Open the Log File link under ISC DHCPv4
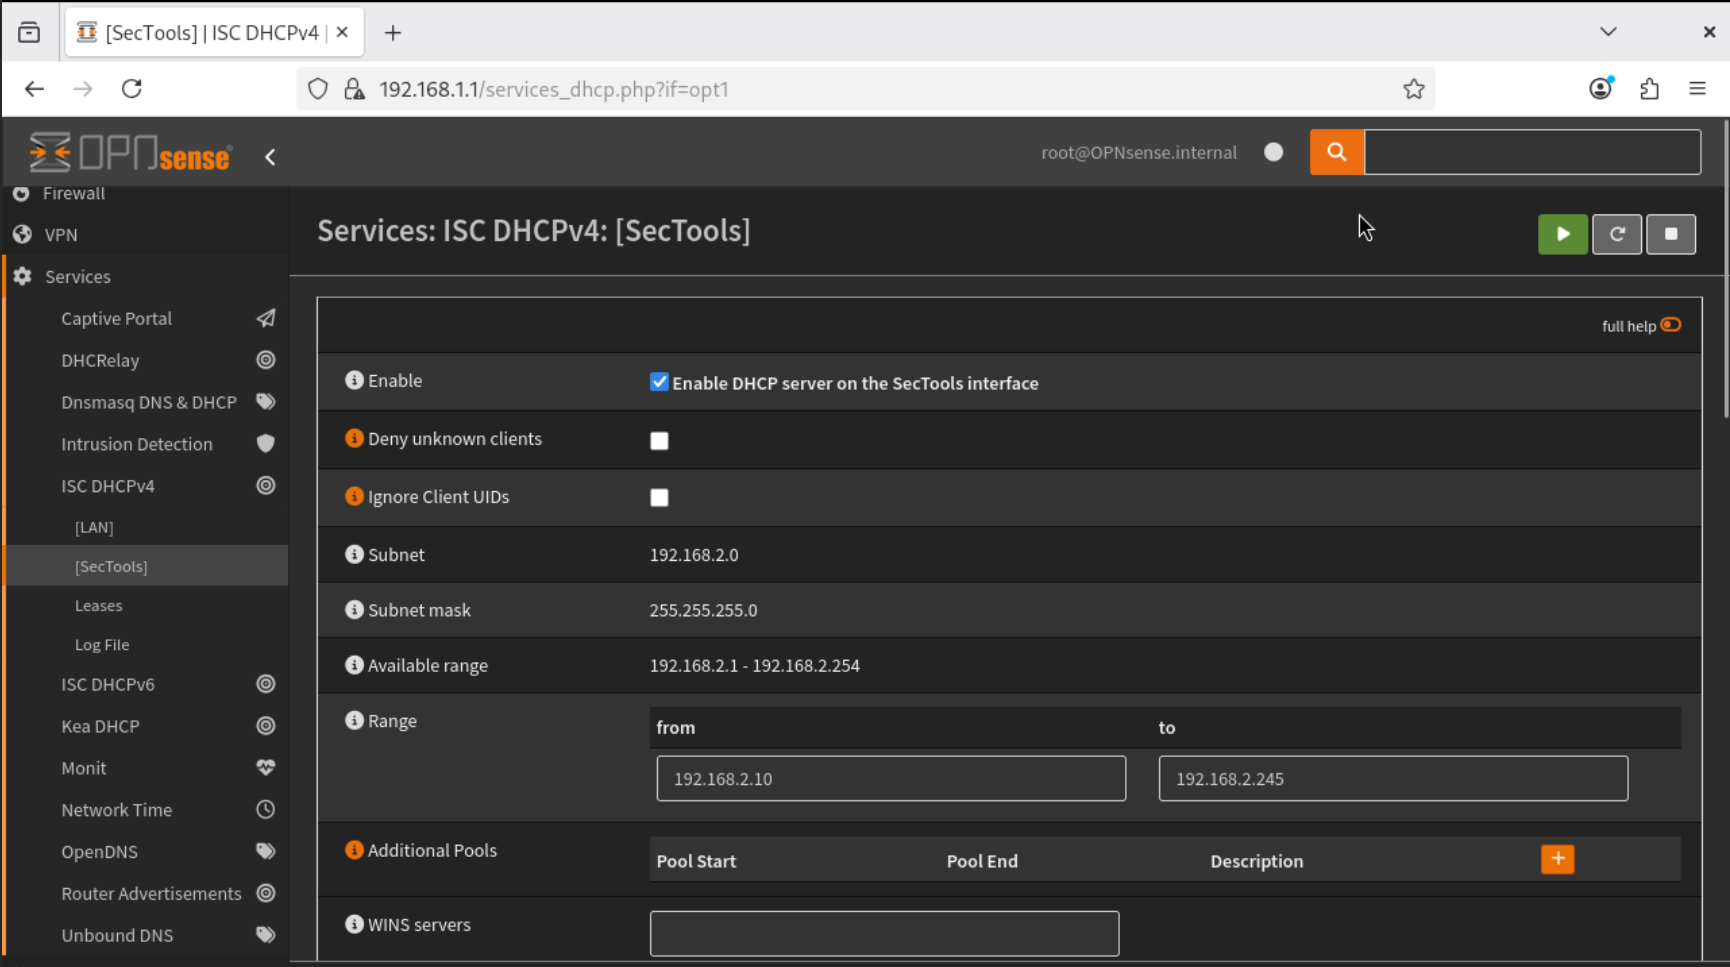 click(102, 645)
